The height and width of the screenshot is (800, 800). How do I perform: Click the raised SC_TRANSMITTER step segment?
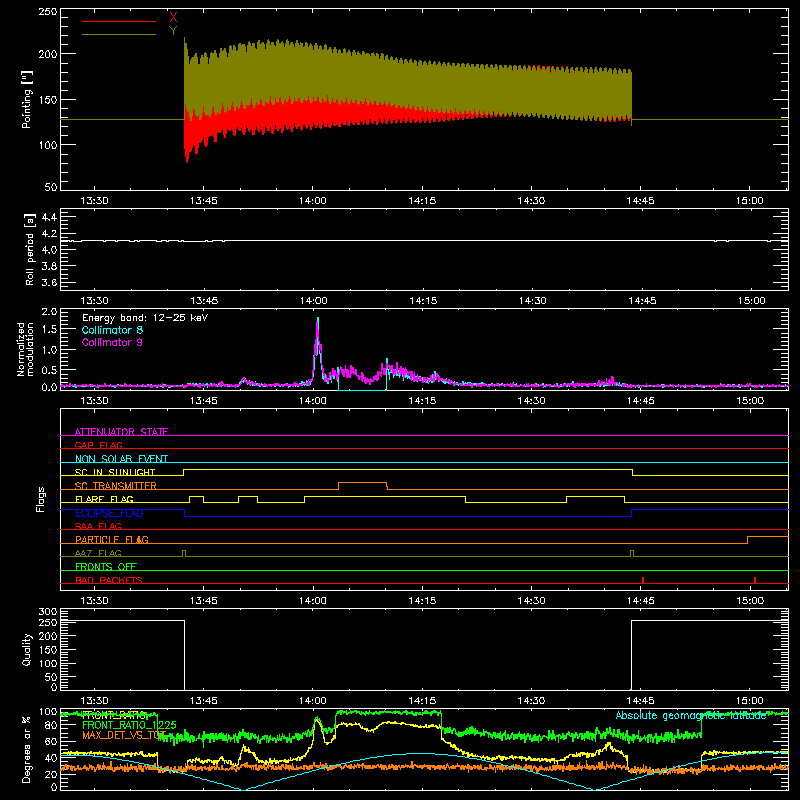[x=363, y=482]
